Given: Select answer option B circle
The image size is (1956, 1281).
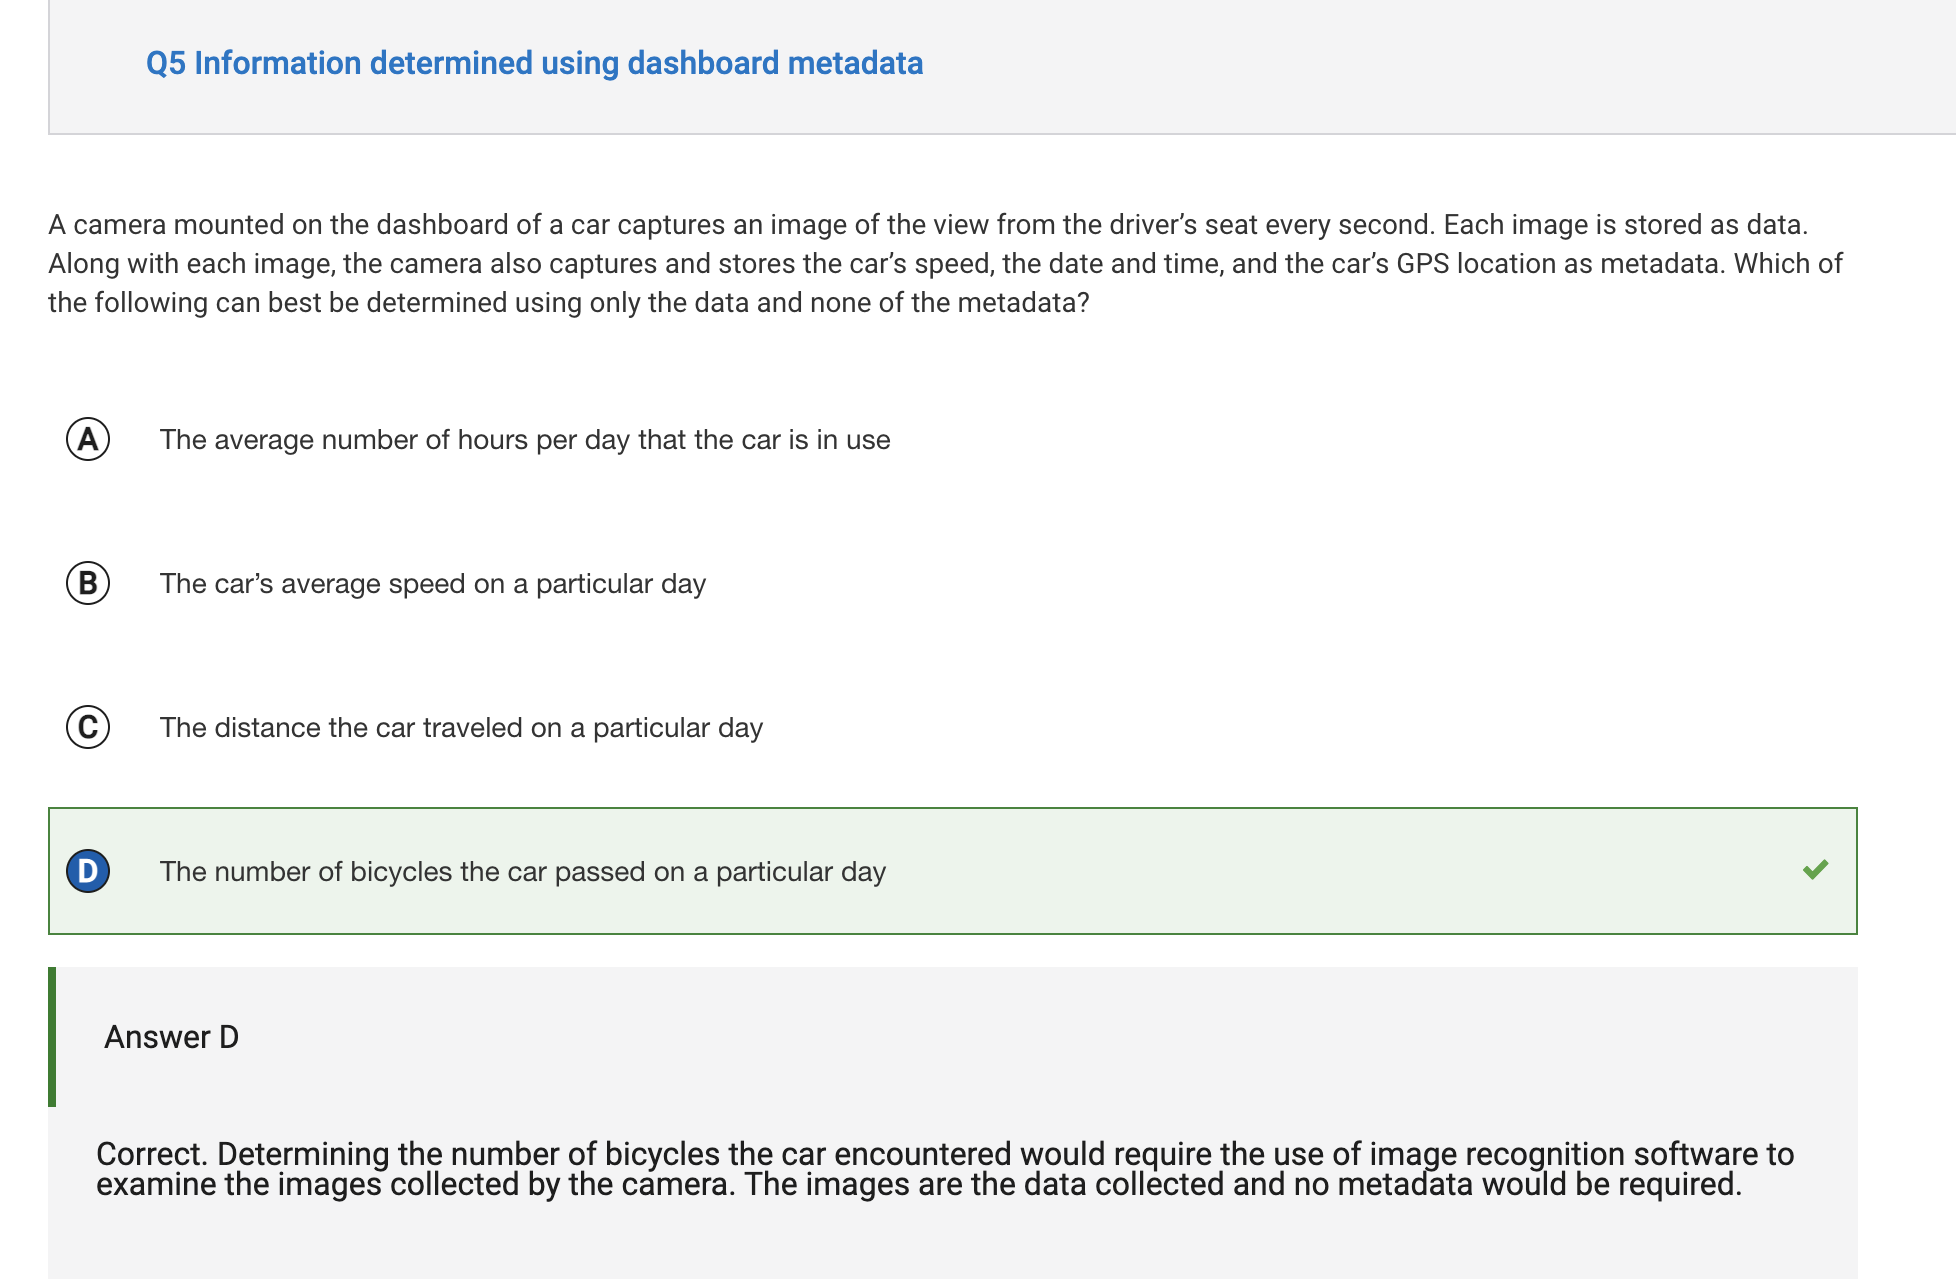Looking at the screenshot, I should pos(88,583).
